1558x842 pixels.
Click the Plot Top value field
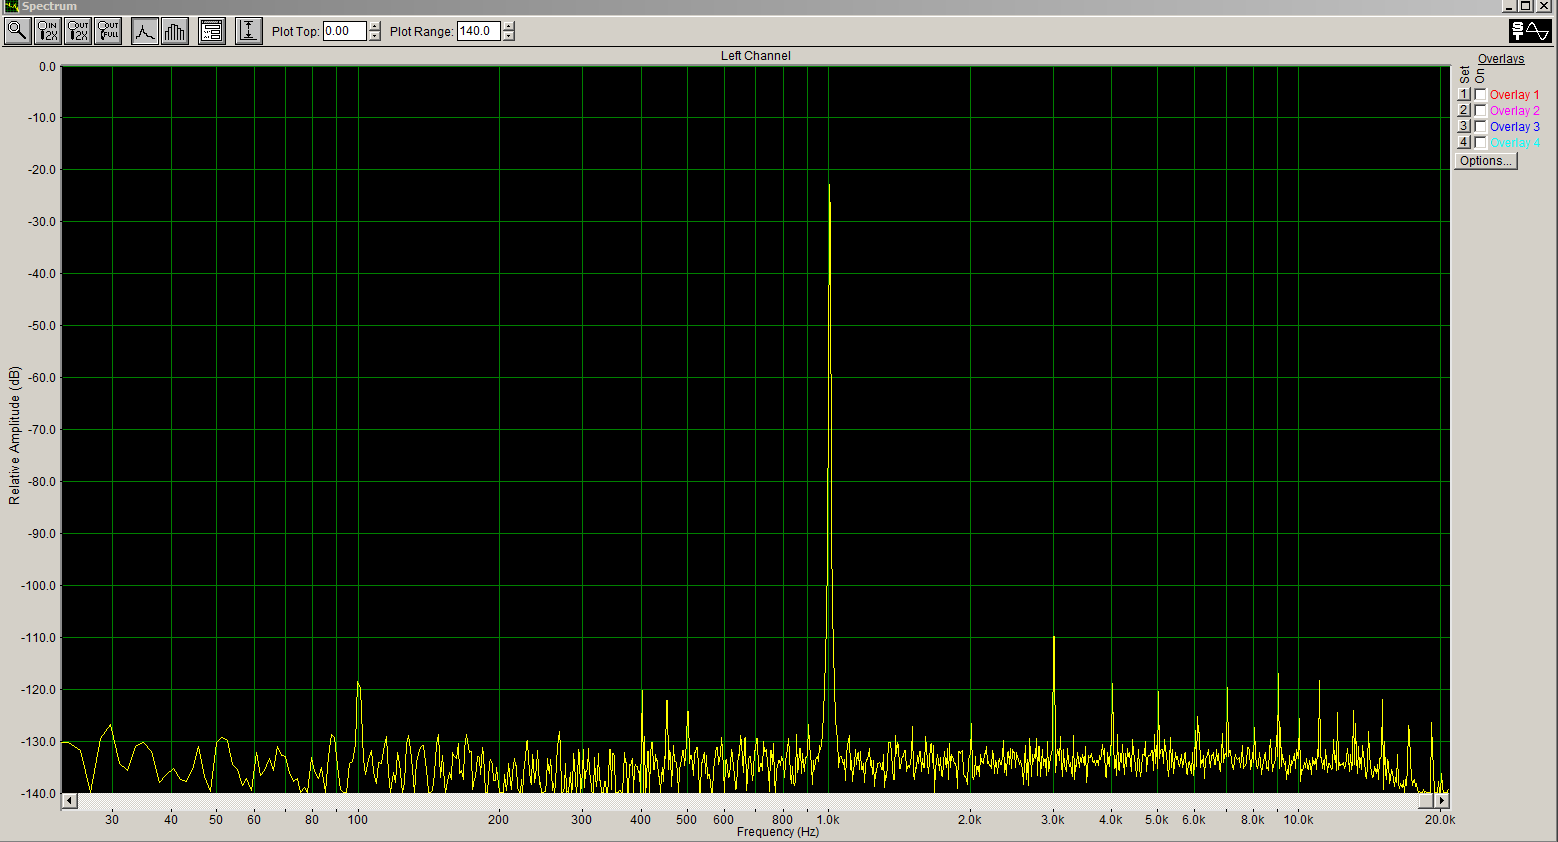pyautogui.click(x=345, y=31)
